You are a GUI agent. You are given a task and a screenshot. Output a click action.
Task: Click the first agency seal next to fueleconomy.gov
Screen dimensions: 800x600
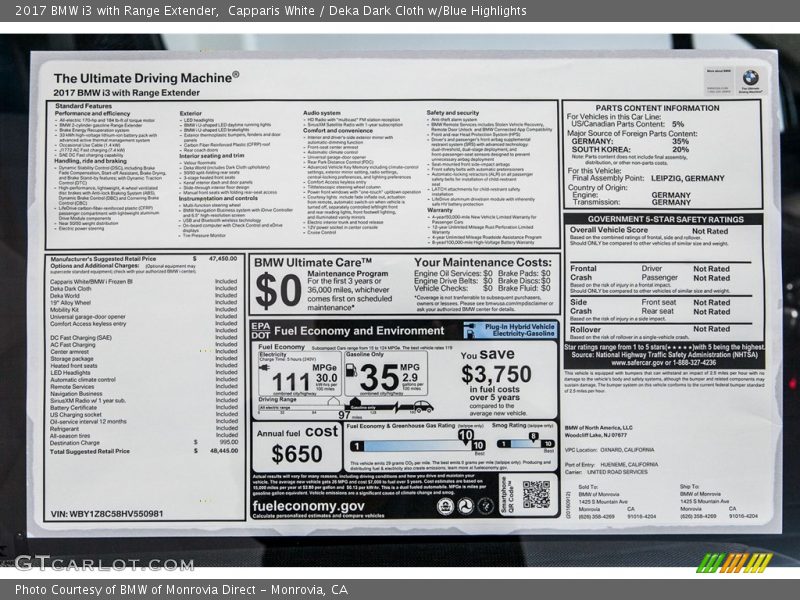pyautogui.click(x=447, y=506)
